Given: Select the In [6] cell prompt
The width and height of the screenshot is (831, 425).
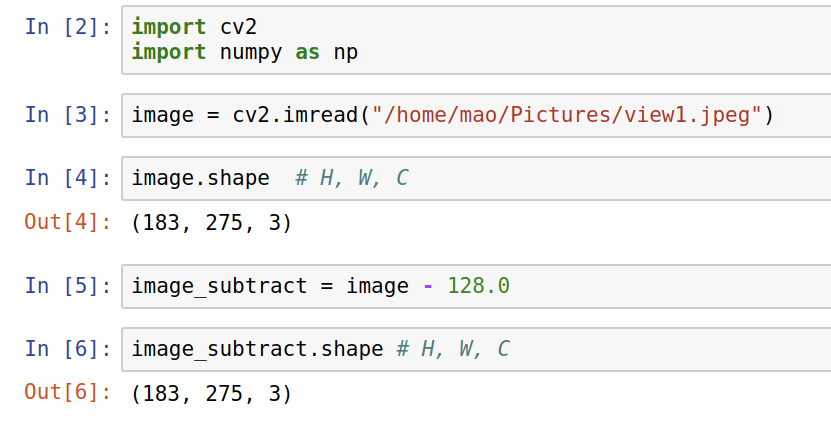Looking at the screenshot, I should (68, 349).
